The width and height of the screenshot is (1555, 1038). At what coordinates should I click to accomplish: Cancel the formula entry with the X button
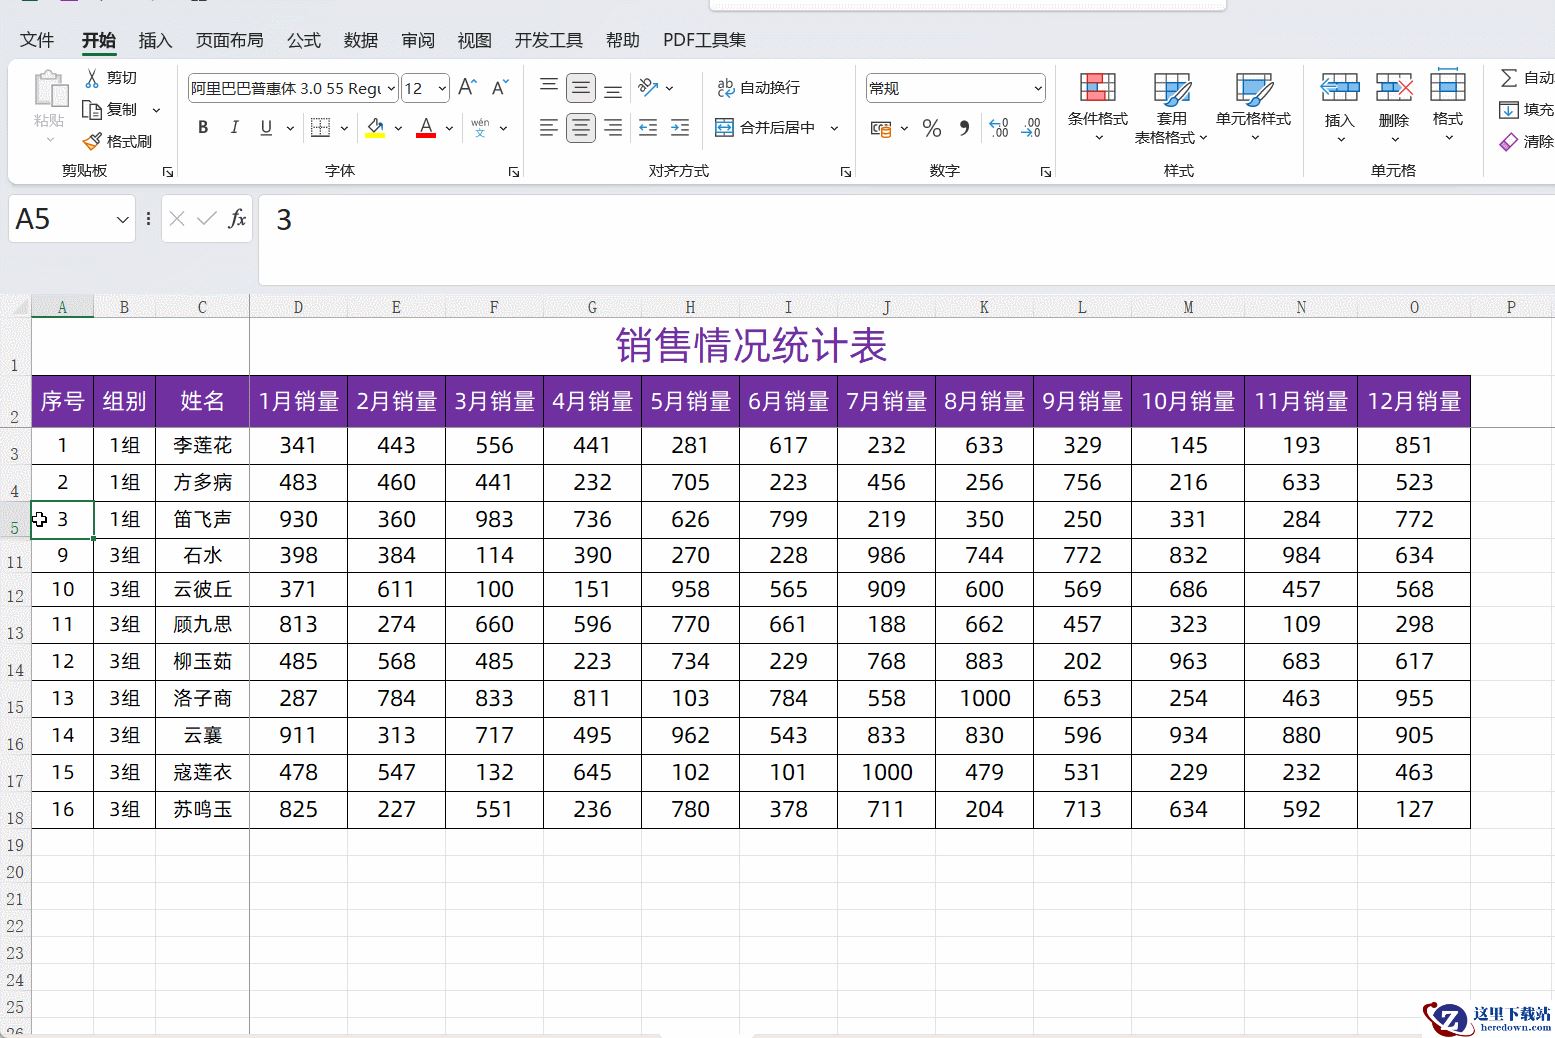tap(177, 219)
